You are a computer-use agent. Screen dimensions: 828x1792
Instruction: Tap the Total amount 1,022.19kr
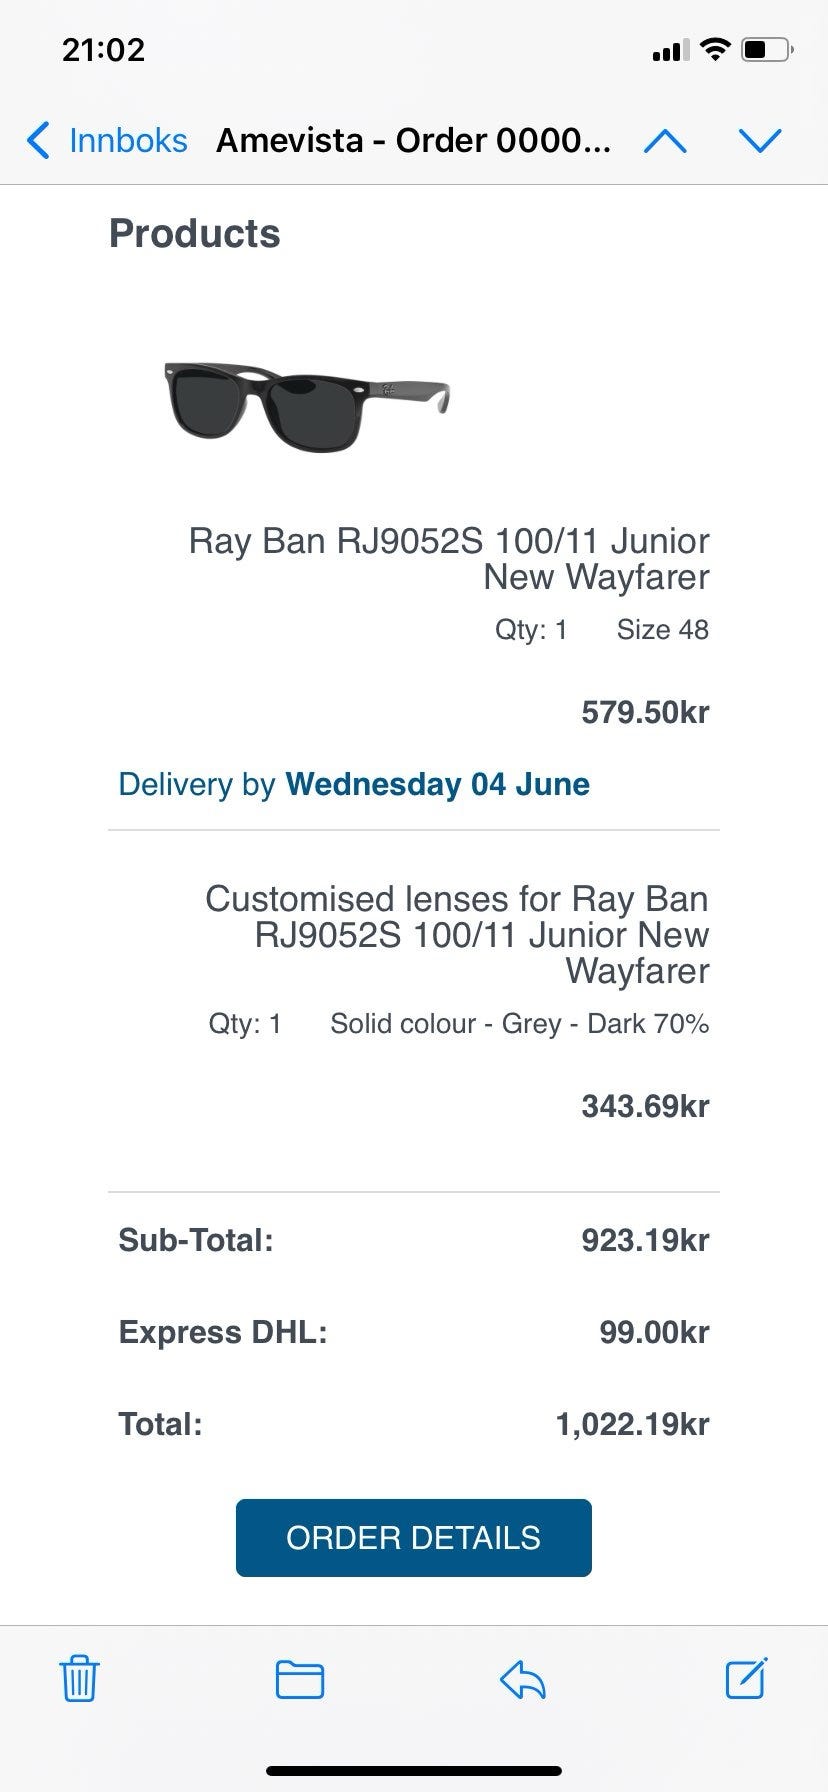[x=632, y=1424]
